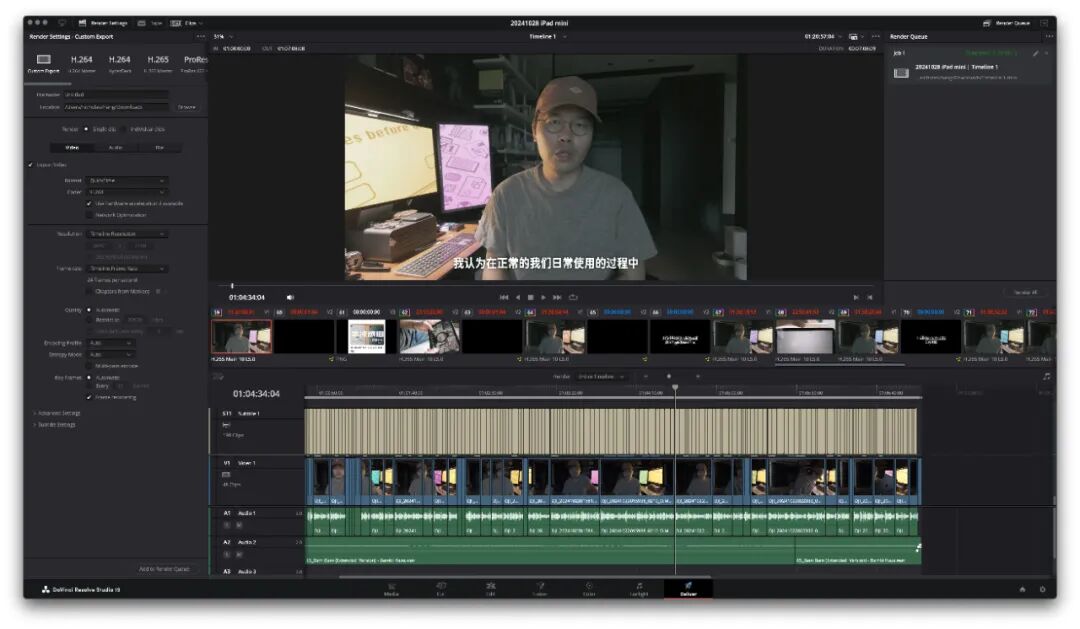Expand the Subtitle Settings section

pyautogui.click(x=56, y=425)
